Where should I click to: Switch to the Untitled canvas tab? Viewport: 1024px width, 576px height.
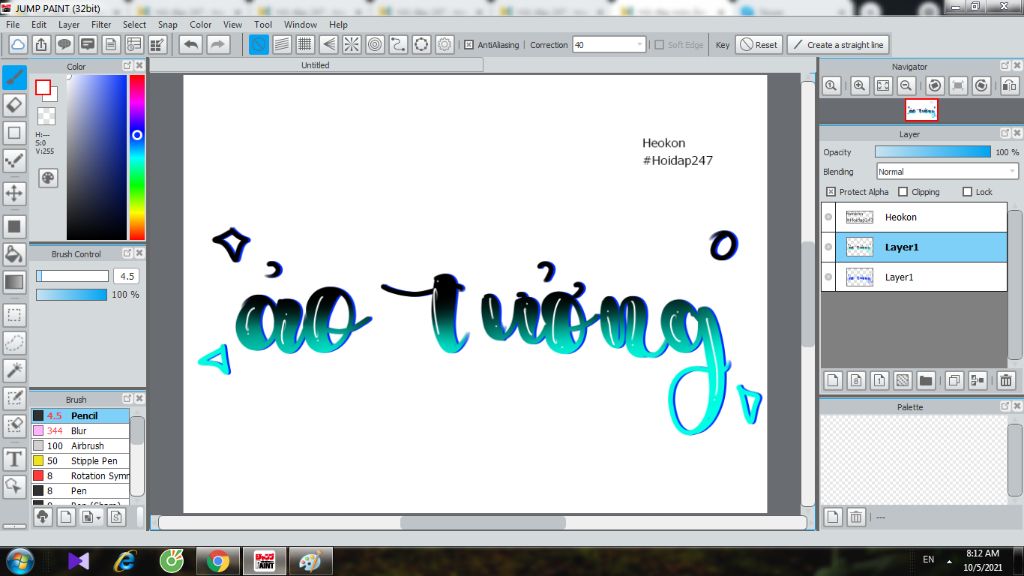click(x=316, y=65)
